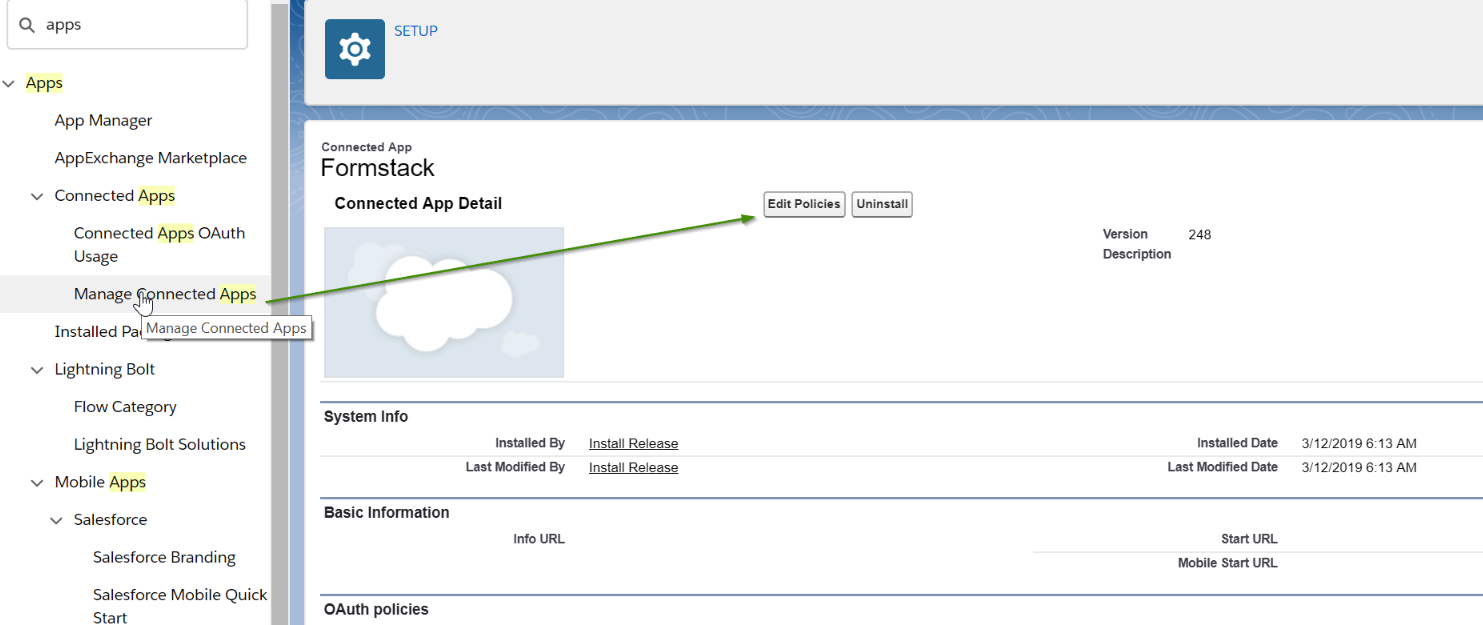Image resolution: width=1483 pixels, height=625 pixels.
Task: Click the search magnifier icon
Action: click(x=27, y=25)
